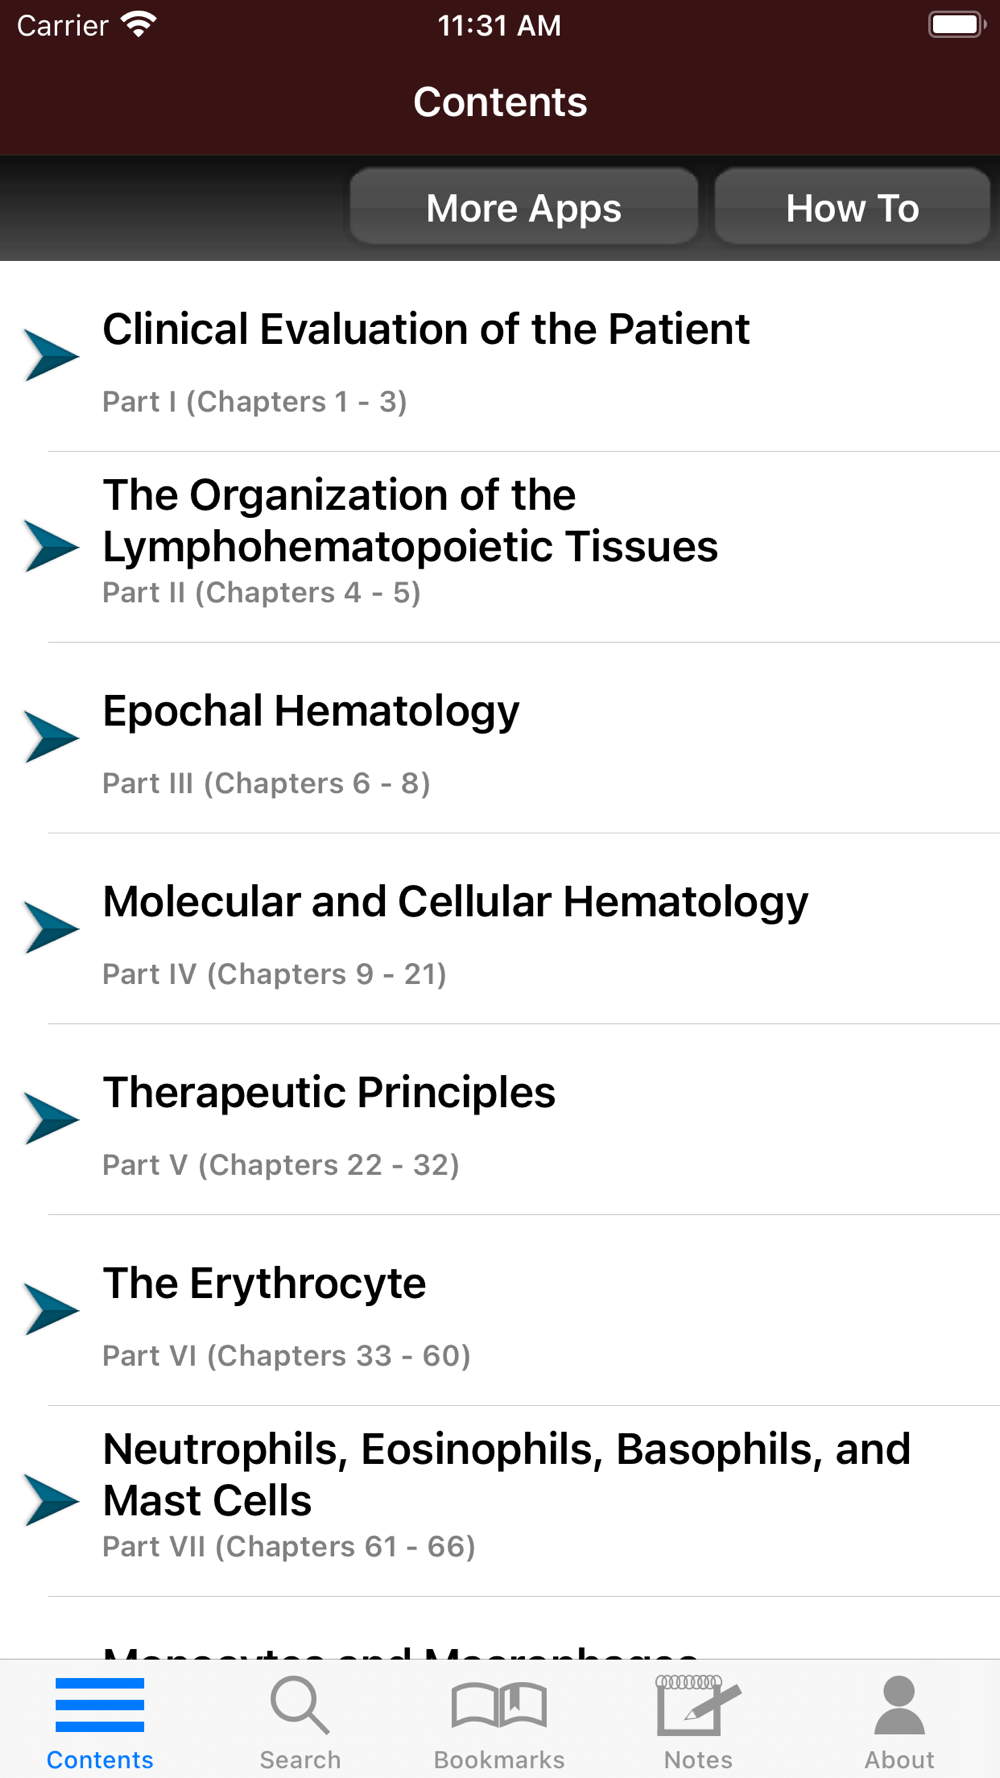Open the Search tab magnifier icon
Viewport: 1000px width, 1778px height.
coord(299,1705)
